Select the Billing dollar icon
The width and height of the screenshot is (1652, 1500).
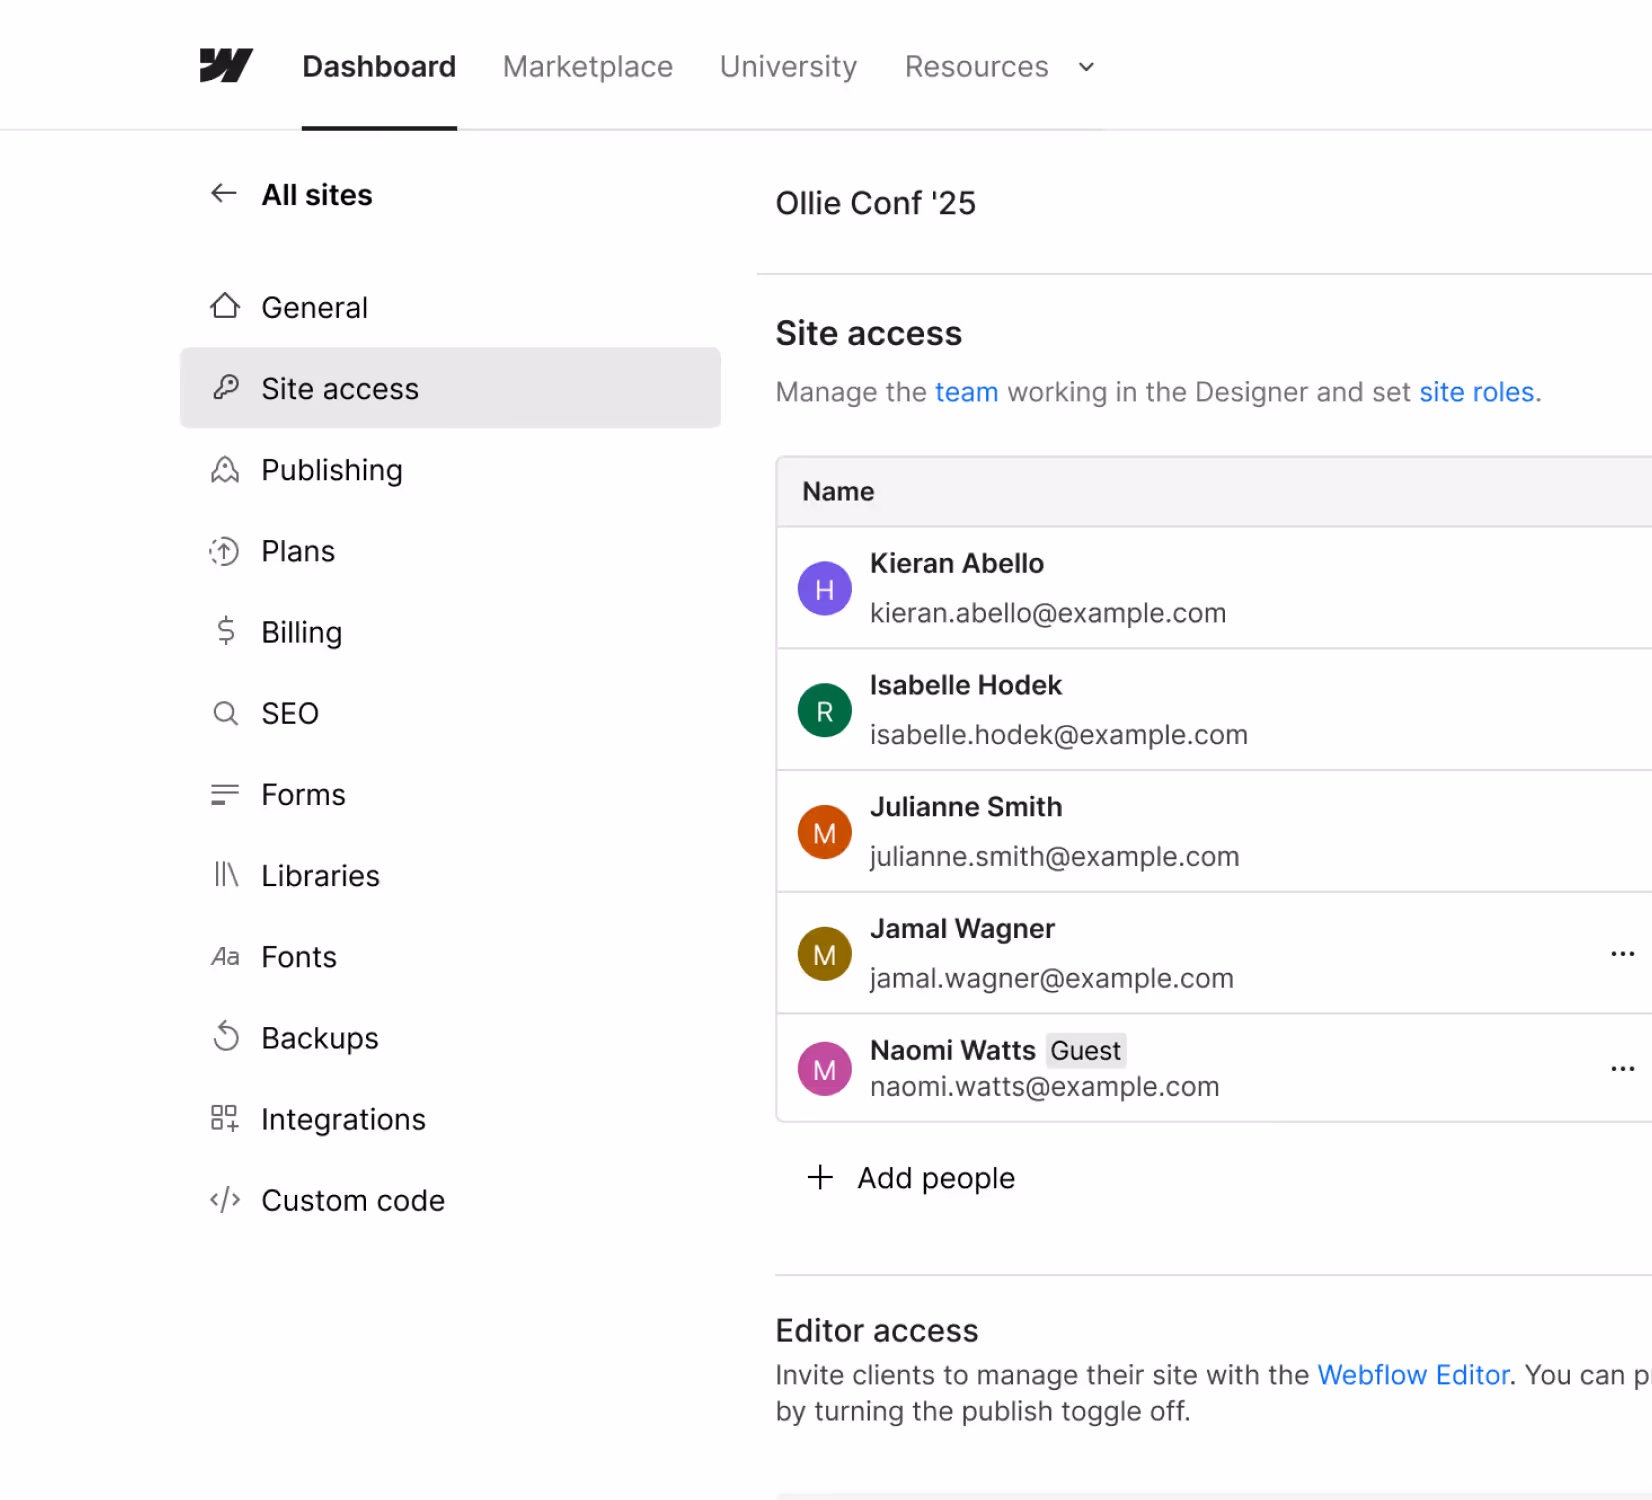pyautogui.click(x=225, y=632)
